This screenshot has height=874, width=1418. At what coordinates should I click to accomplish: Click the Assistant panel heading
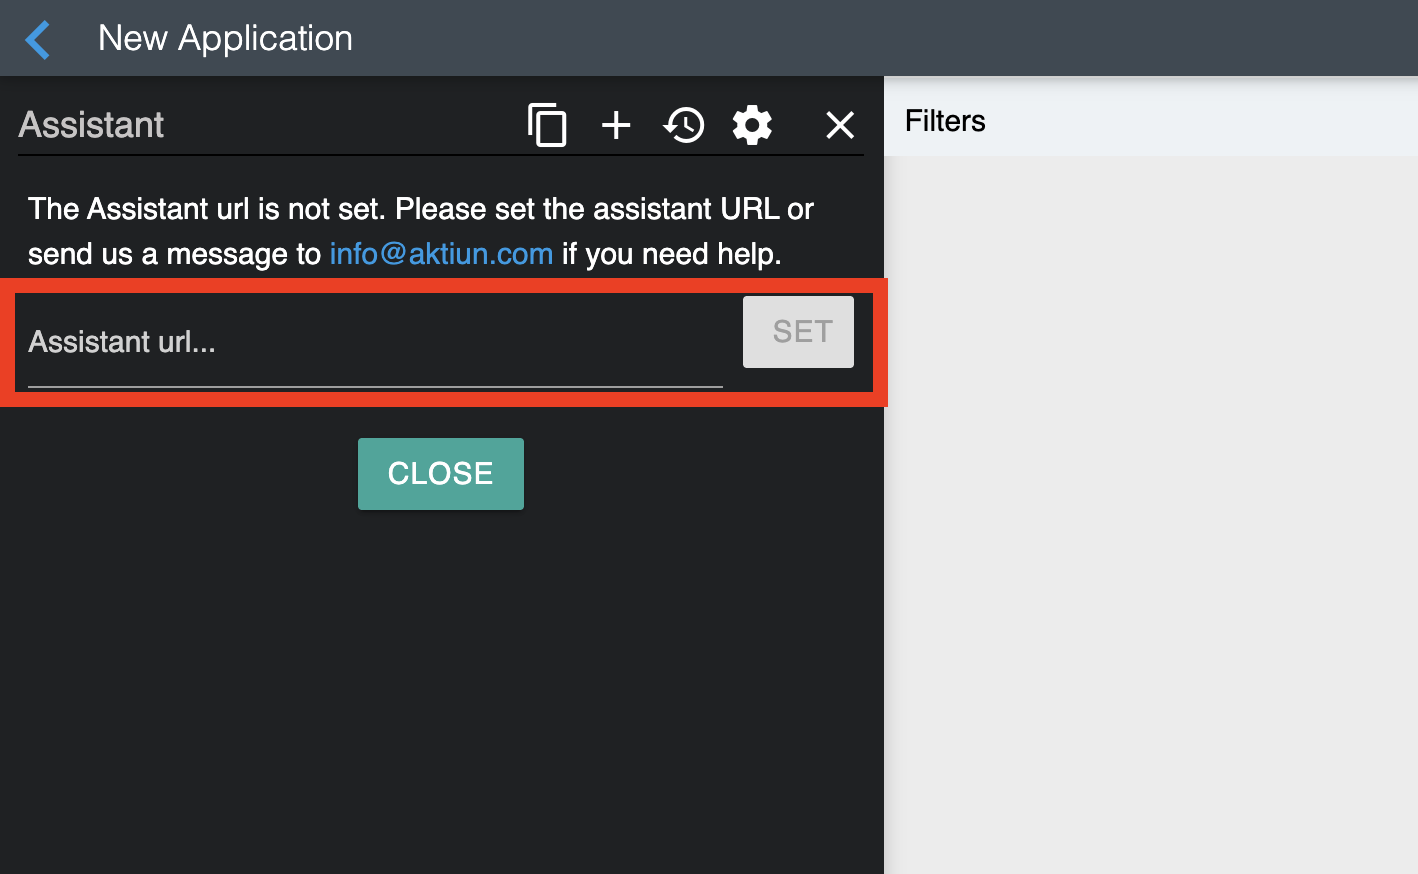[91, 125]
